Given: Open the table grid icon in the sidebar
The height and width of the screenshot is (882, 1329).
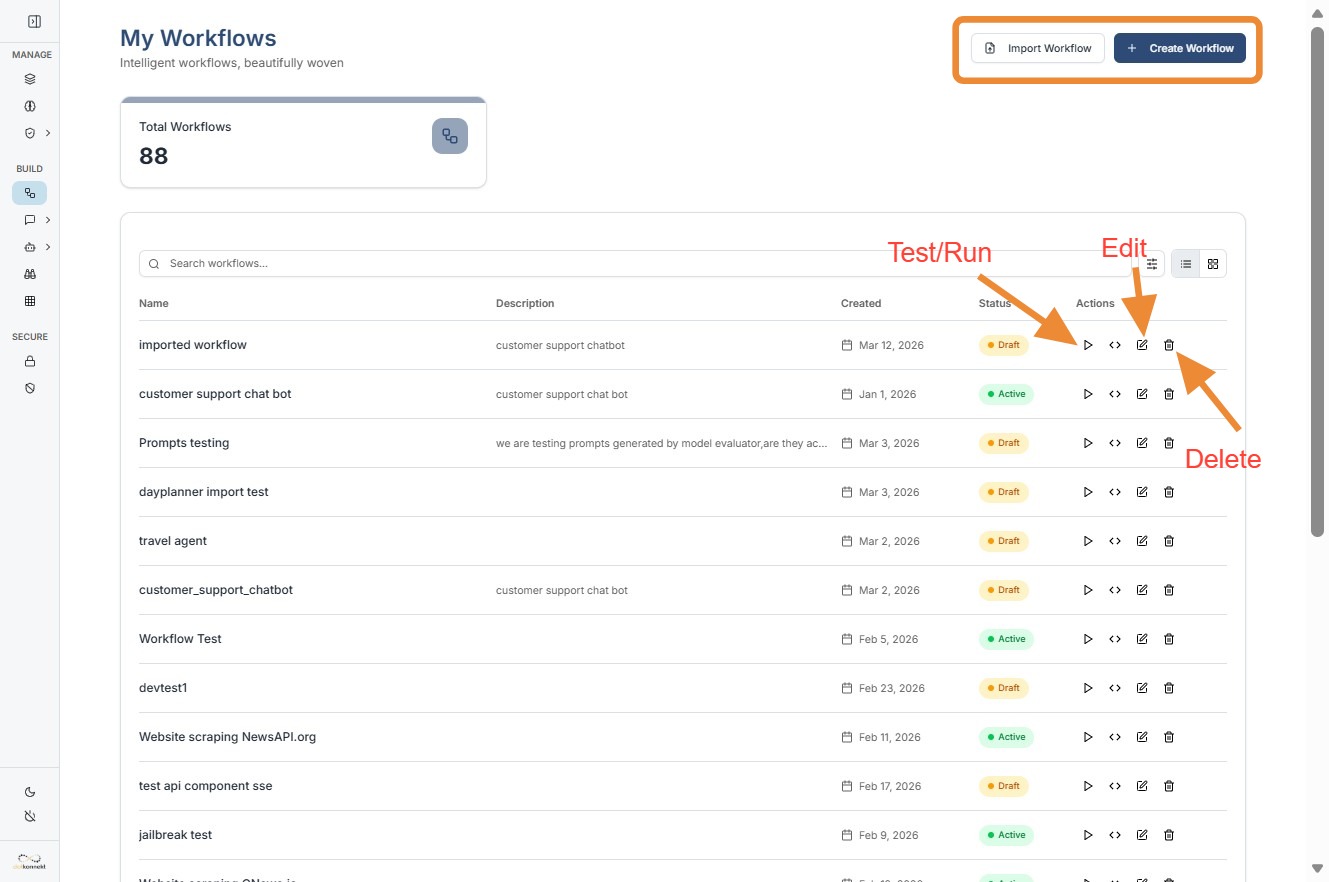Looking at the screenshot, I should tap(30, 301).
